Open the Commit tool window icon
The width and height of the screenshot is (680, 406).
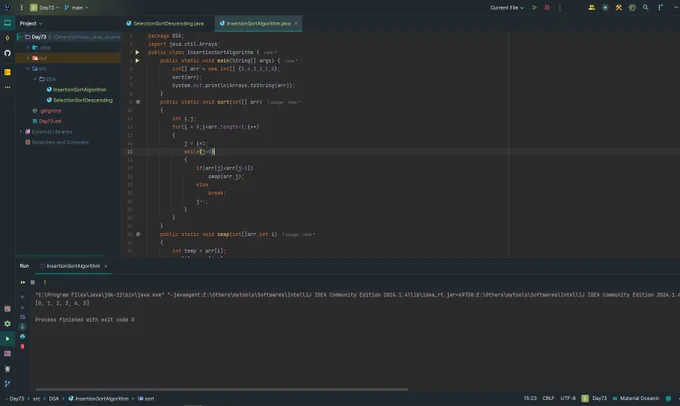click(x=7, y=38)
